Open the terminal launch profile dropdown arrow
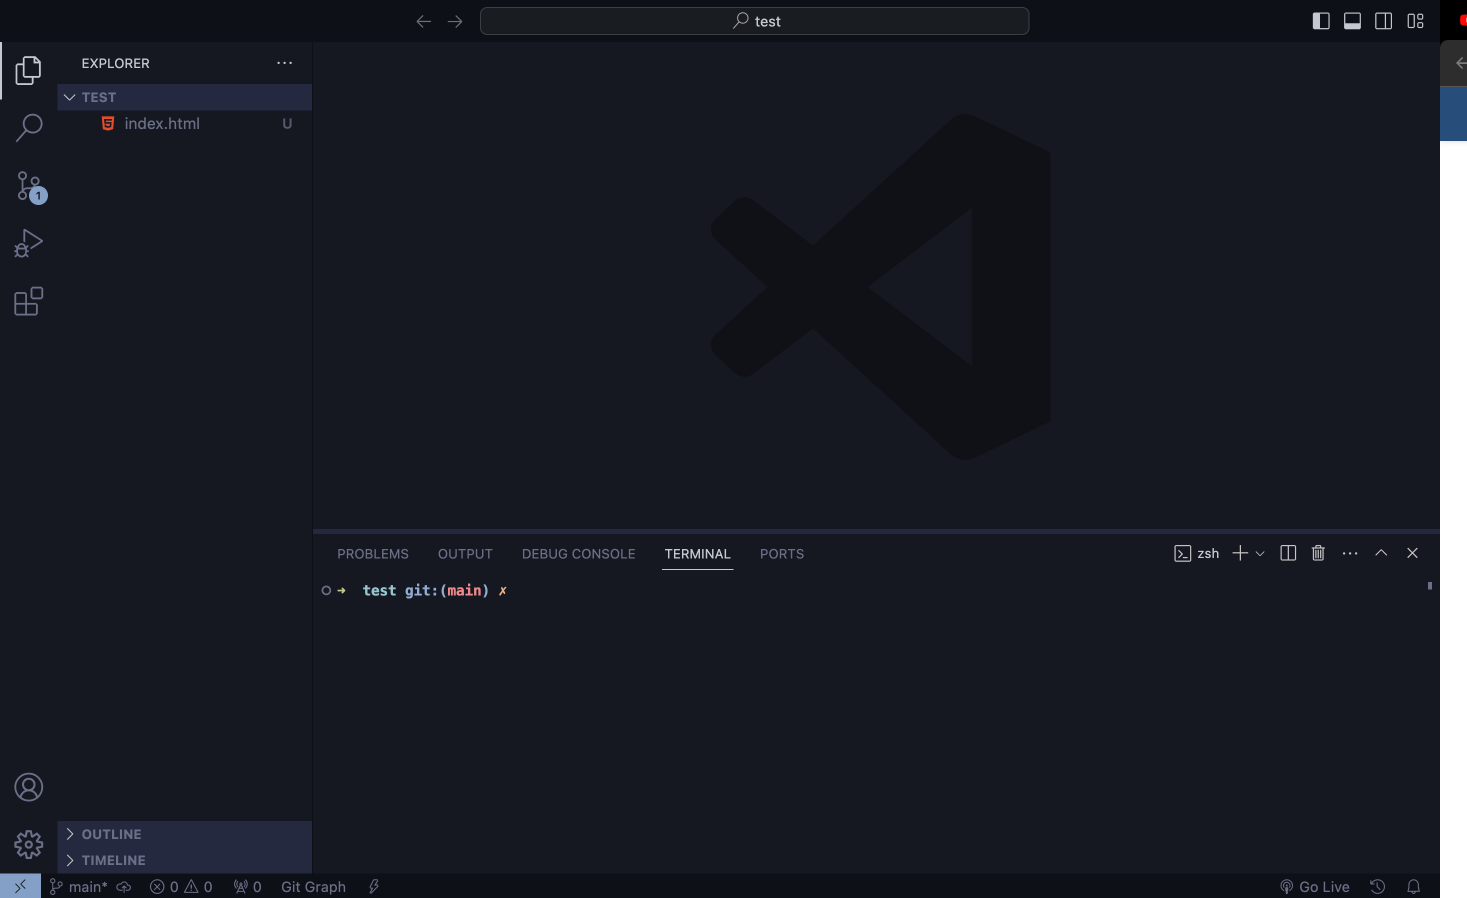 (x=1260, y=552)
